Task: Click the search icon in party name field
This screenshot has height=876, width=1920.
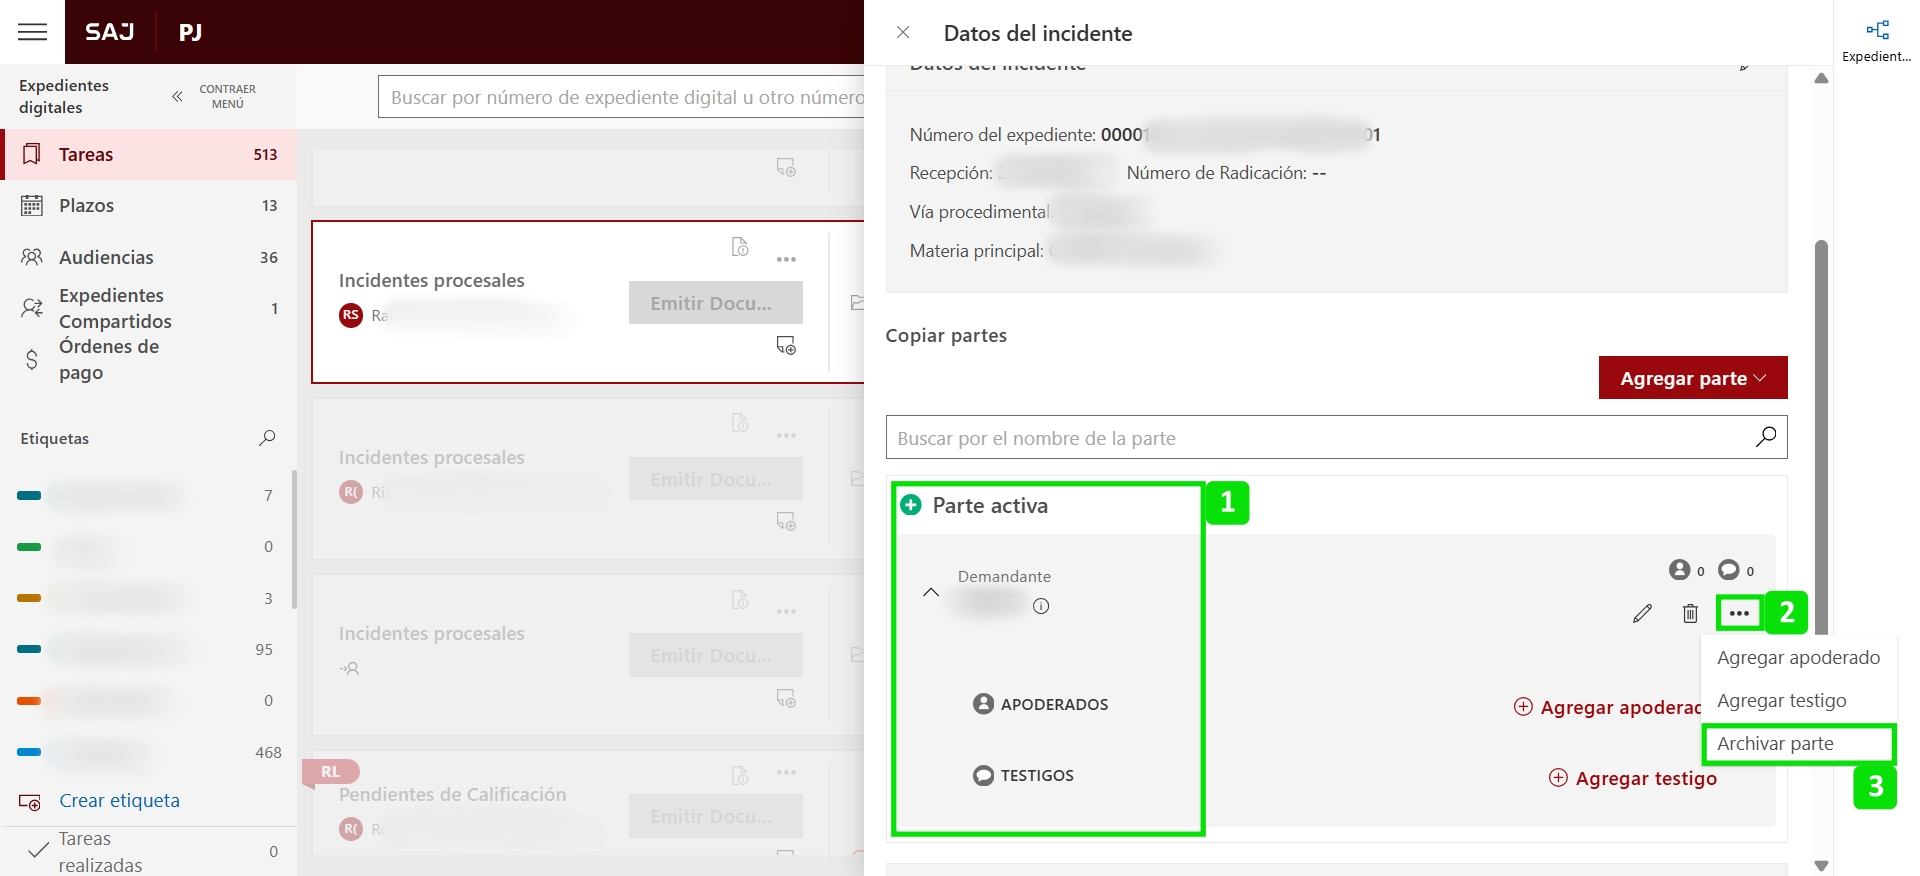Action: [1766, 437]
